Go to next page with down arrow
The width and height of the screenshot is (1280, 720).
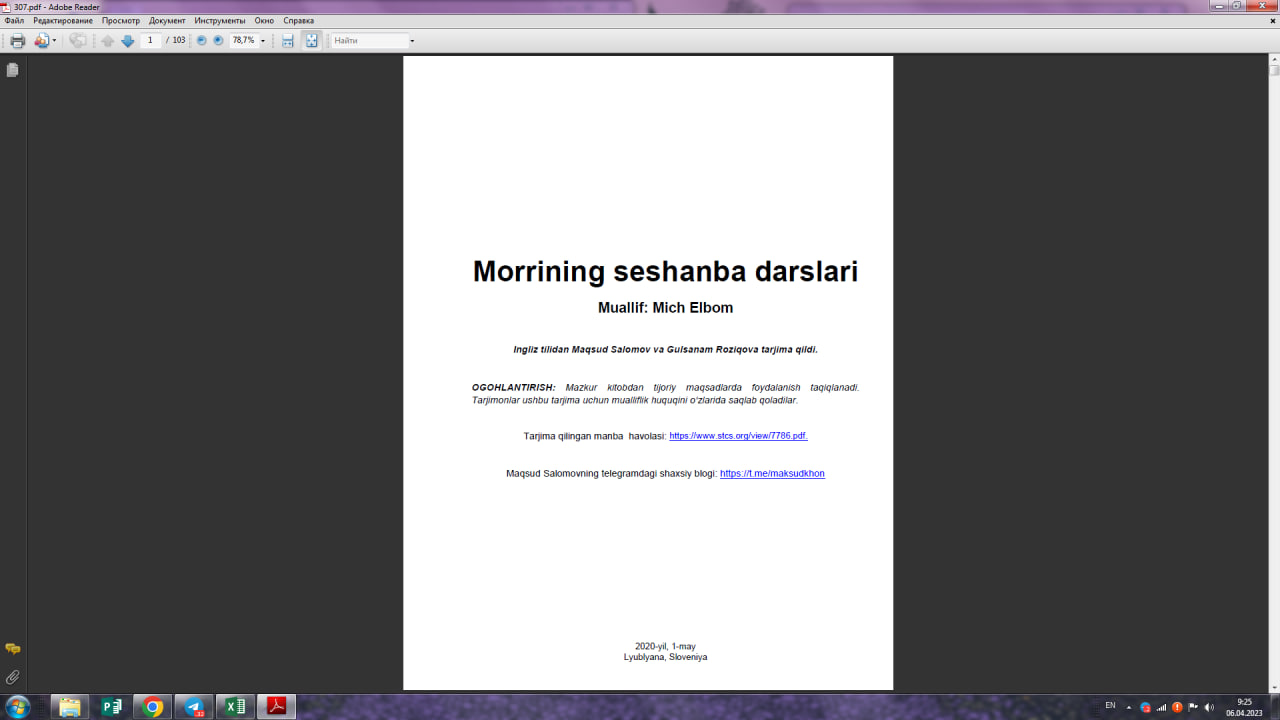128,40
